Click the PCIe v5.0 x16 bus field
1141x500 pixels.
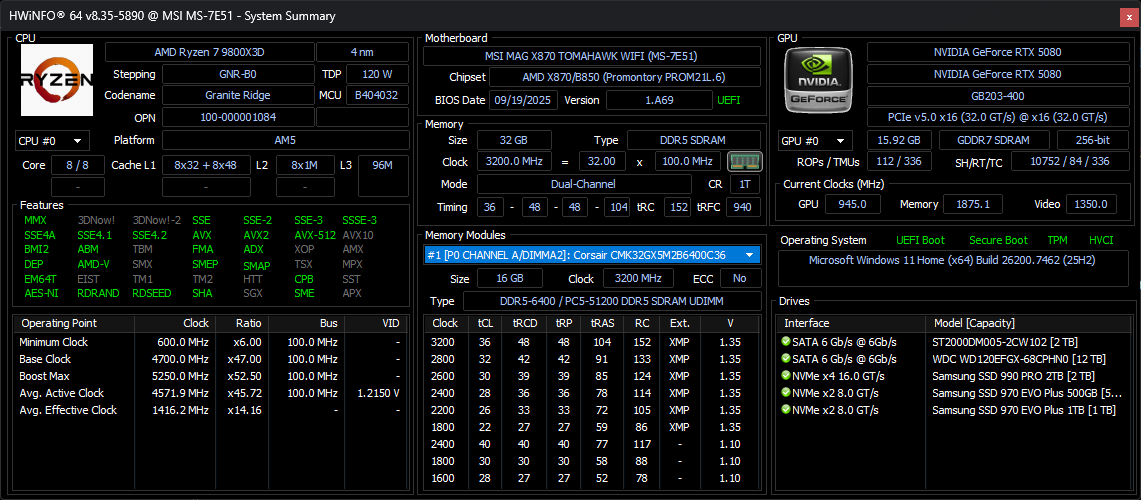pos(997,117)
